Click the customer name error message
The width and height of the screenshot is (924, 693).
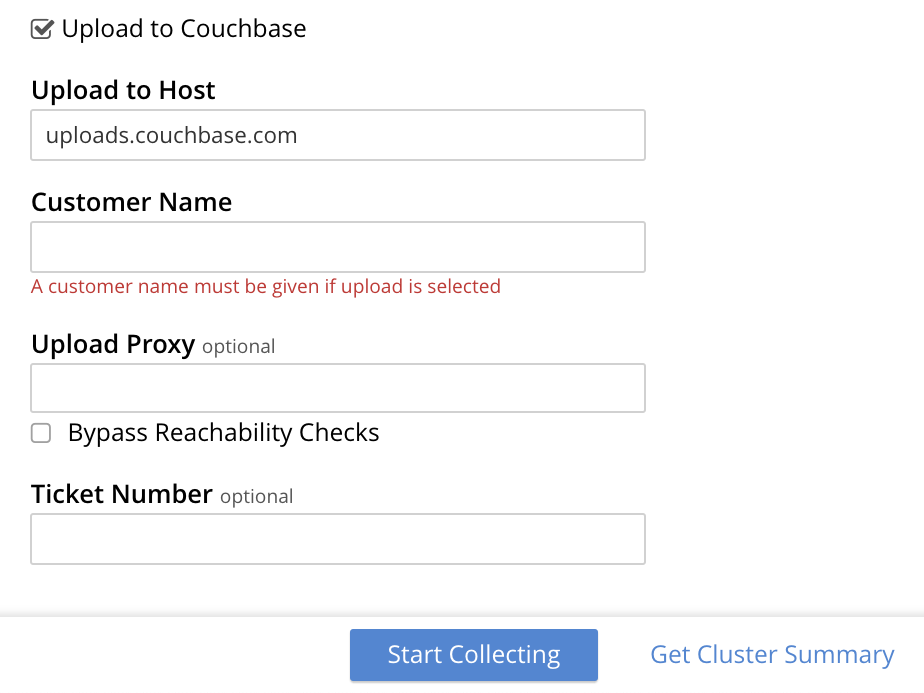[x=266, y=286]
